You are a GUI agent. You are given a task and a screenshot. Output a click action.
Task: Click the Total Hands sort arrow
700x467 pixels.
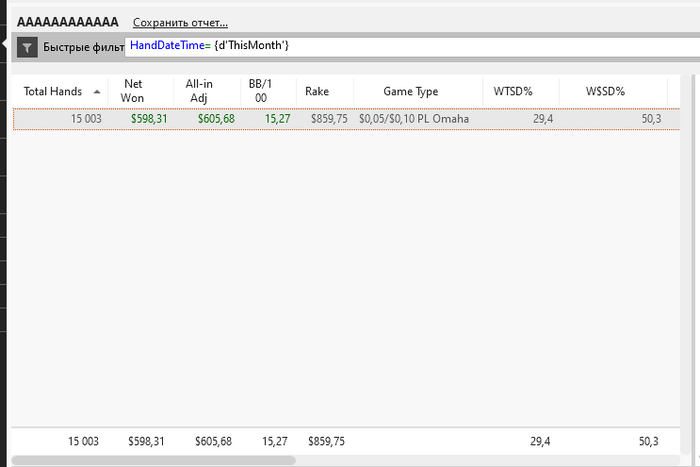[x=97, y=92]
